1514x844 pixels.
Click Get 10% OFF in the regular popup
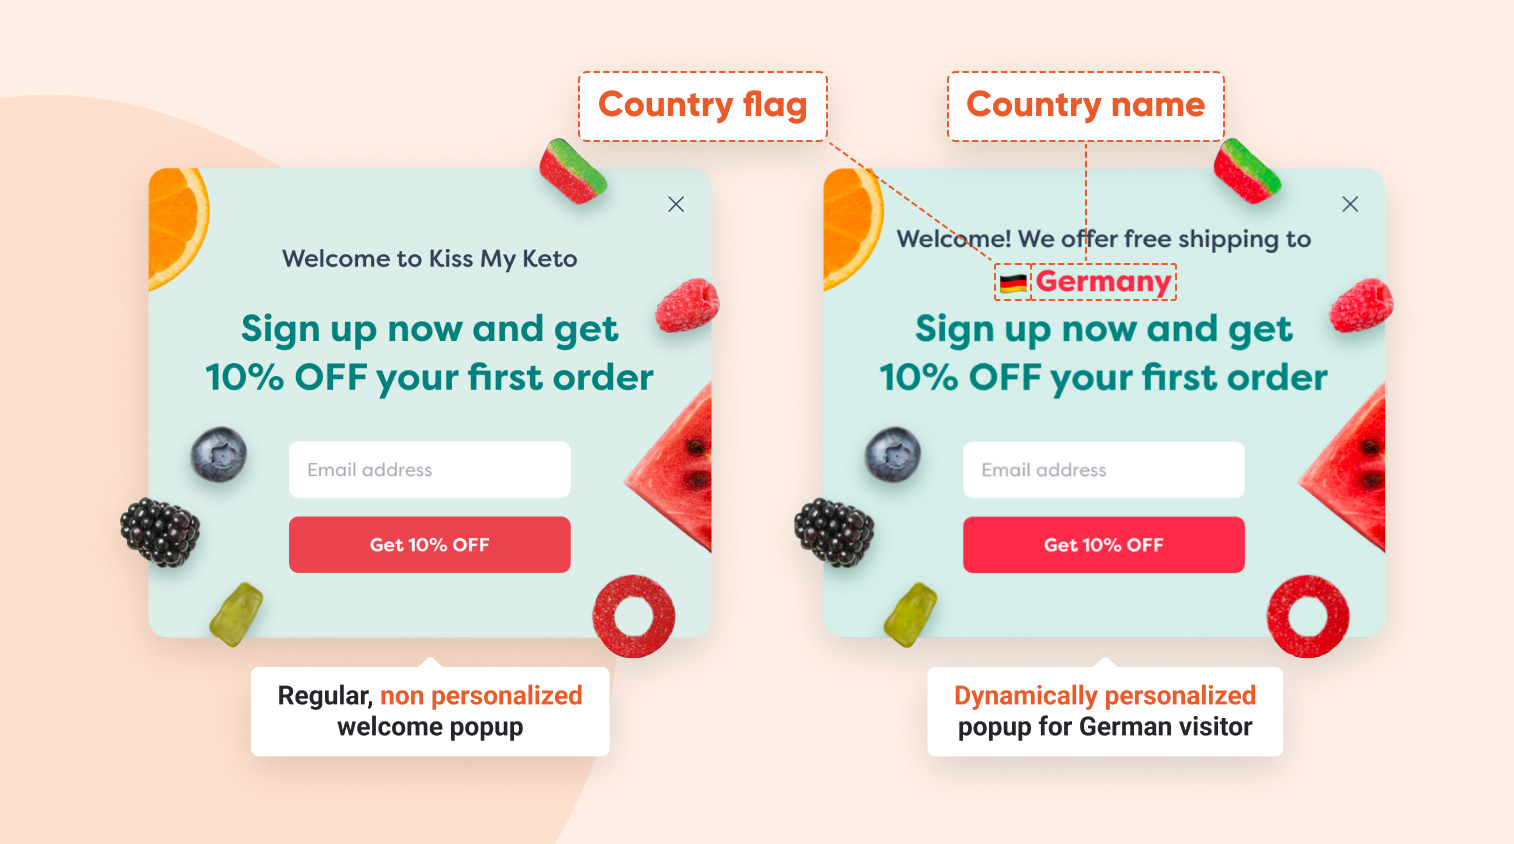[430, 545]
